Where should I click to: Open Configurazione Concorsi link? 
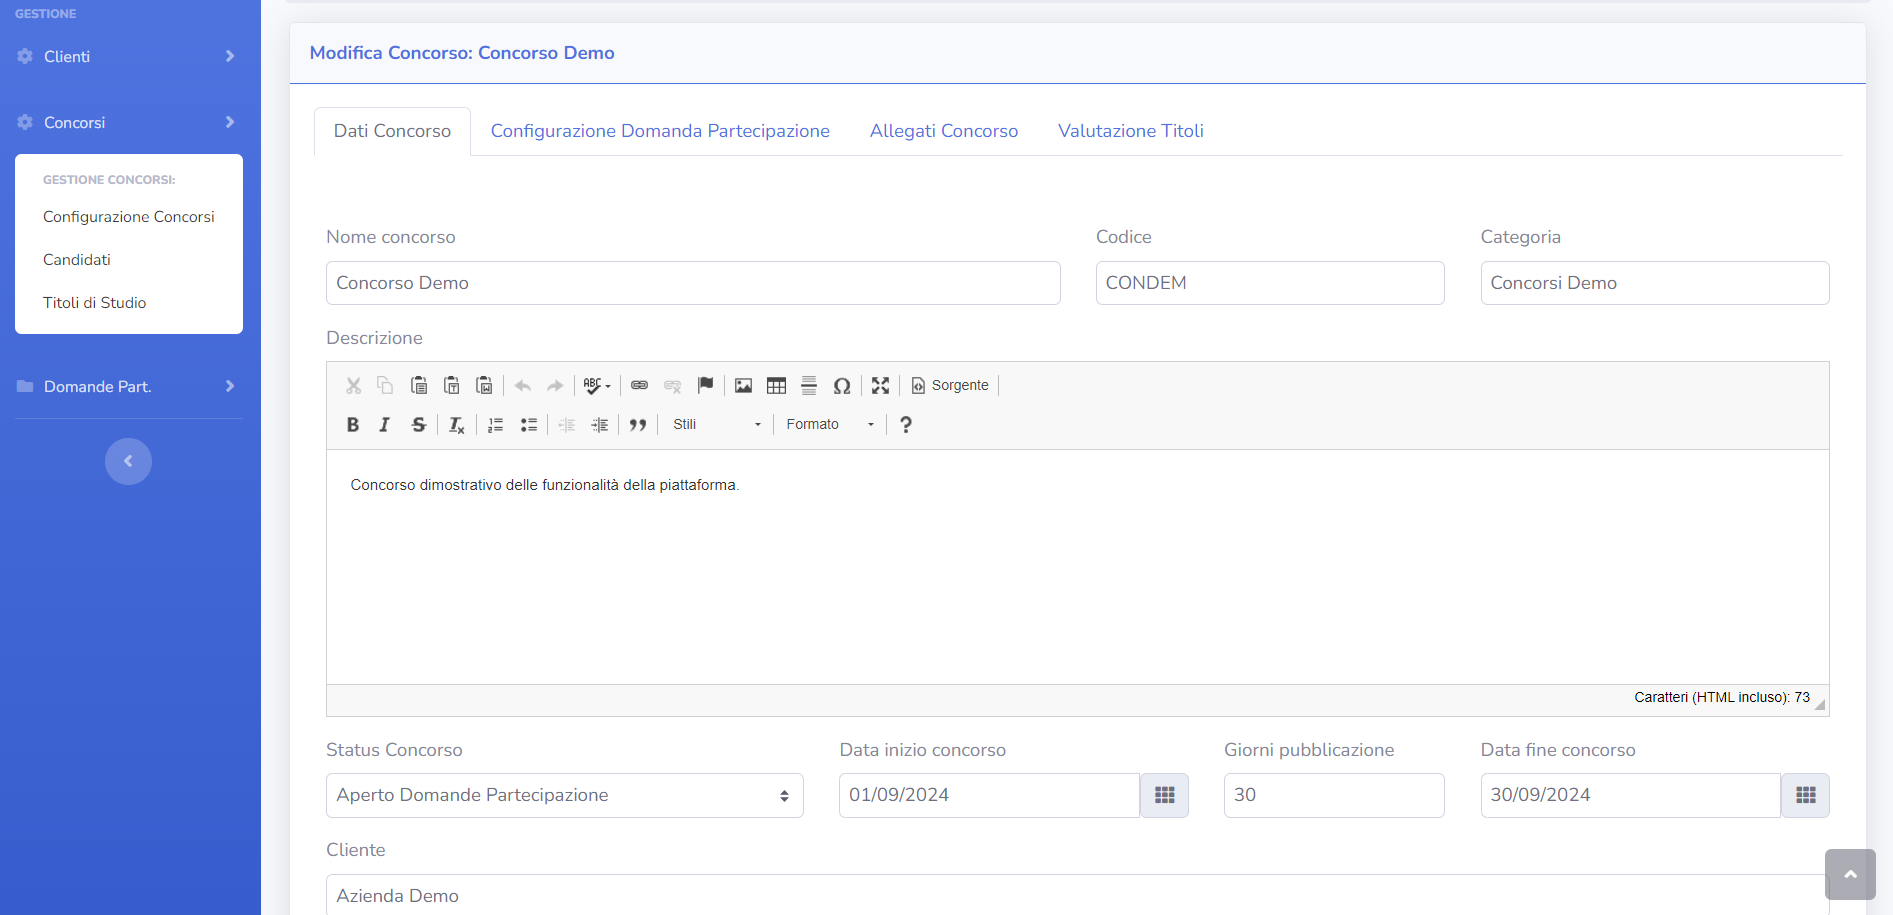(129, 217)
